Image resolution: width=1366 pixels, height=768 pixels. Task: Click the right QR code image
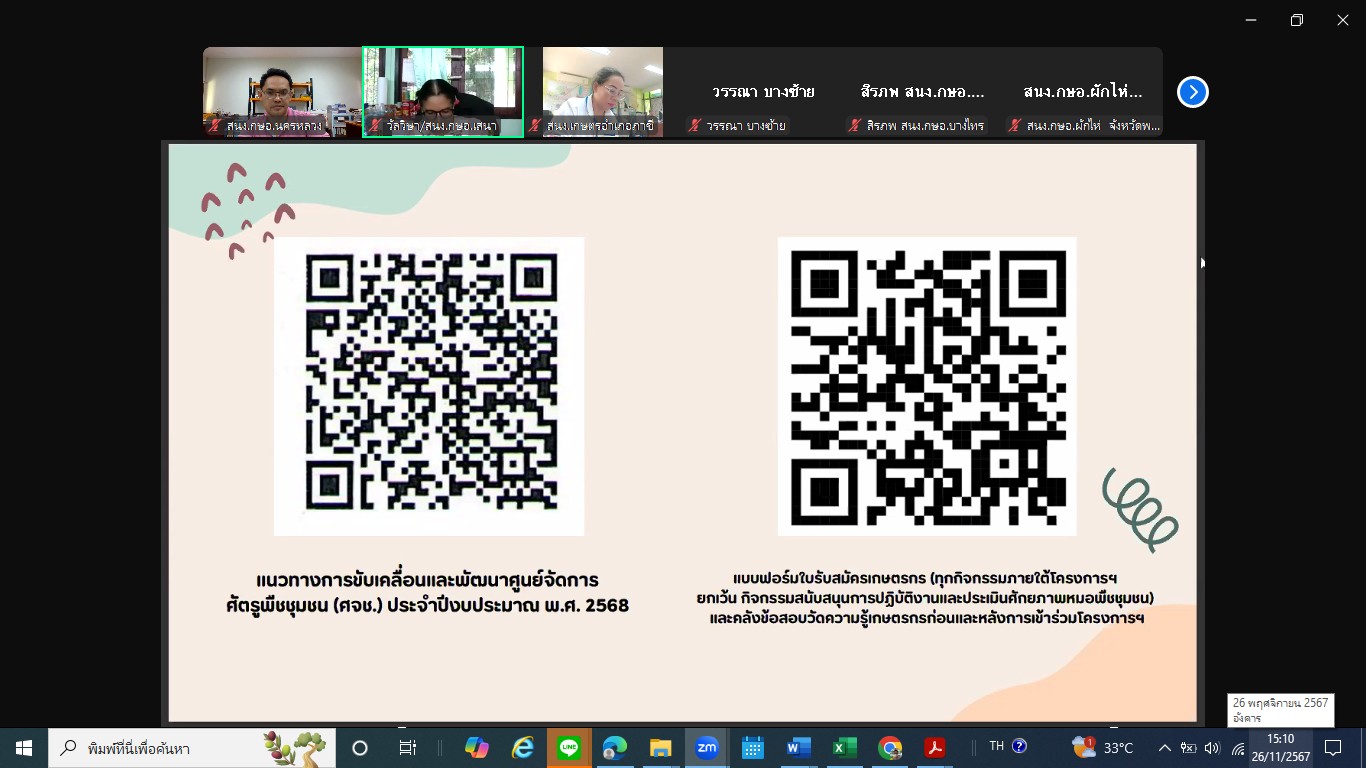pos(927,386)
